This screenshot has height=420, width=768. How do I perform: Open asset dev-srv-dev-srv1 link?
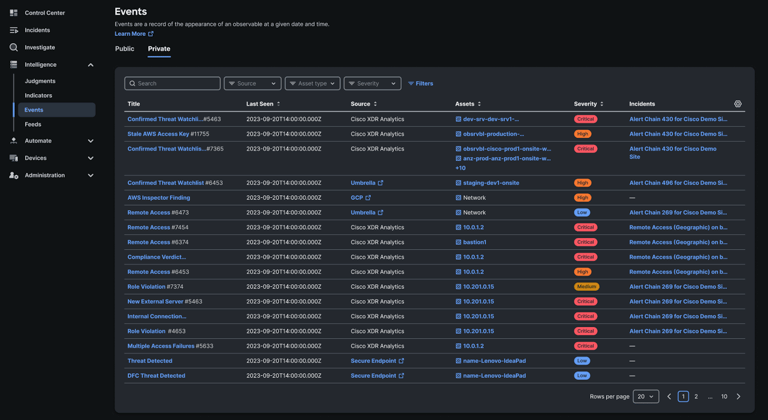491,119
